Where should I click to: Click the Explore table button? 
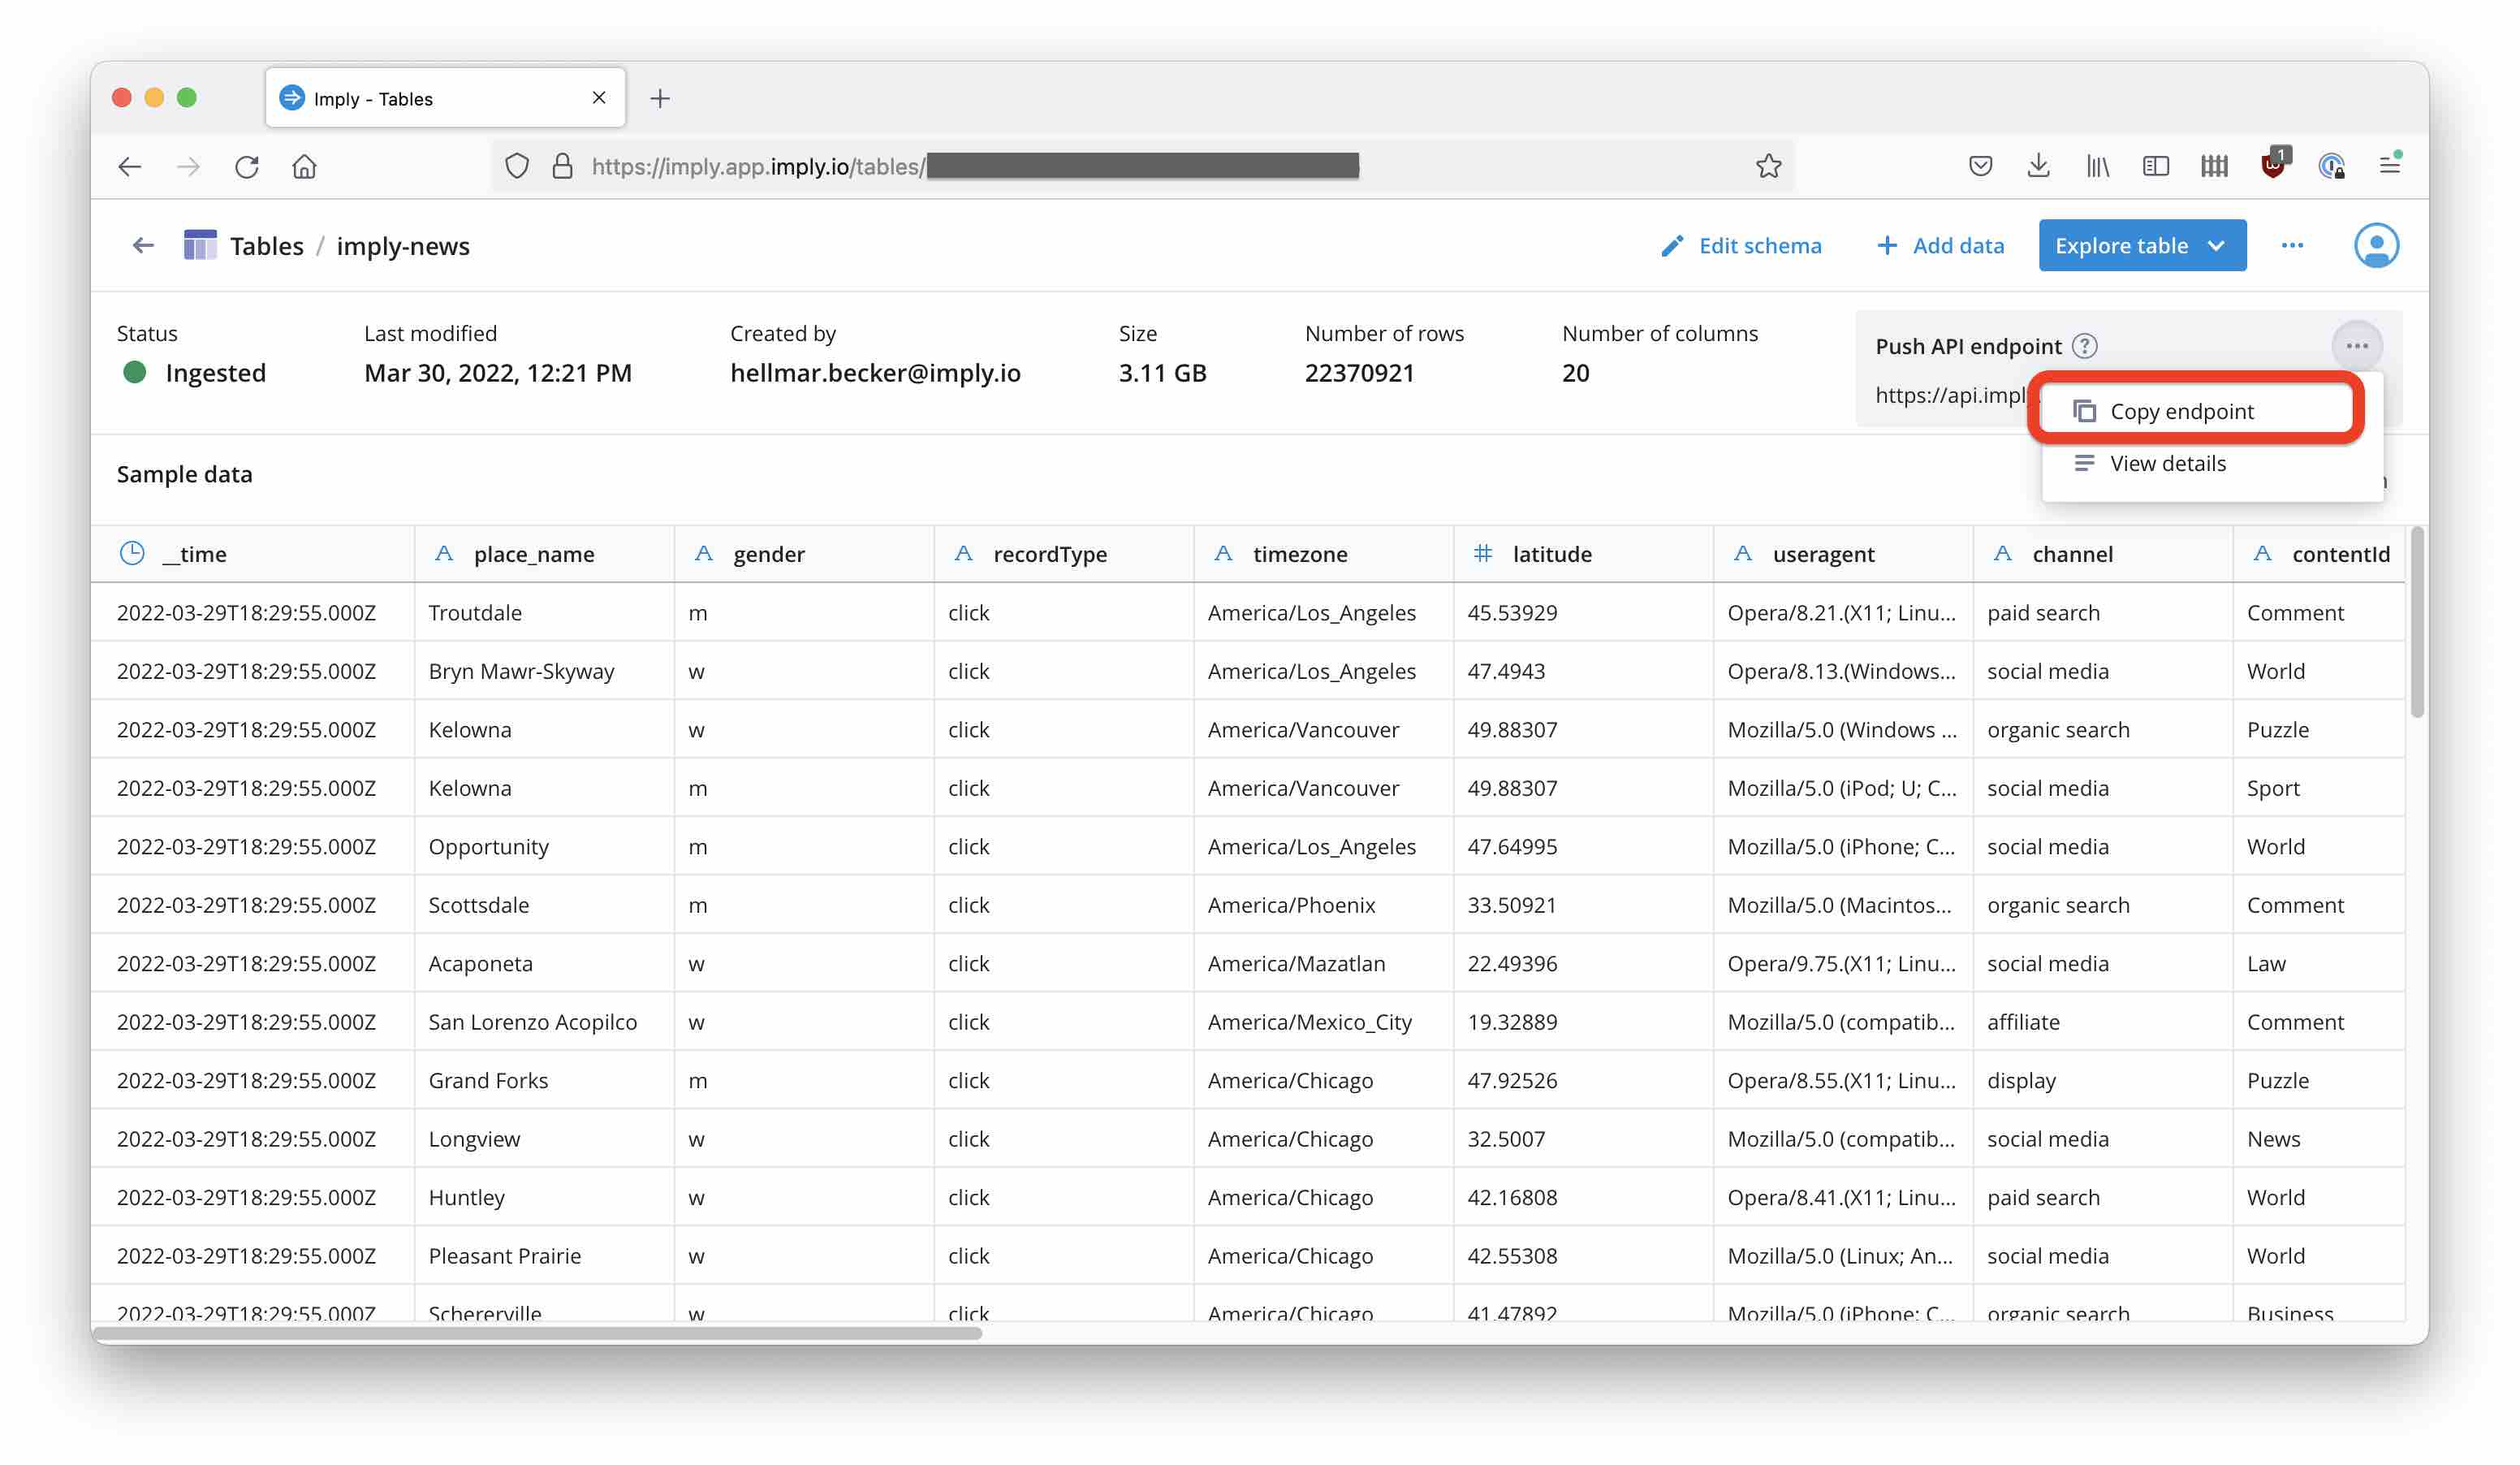[2140, 244]
